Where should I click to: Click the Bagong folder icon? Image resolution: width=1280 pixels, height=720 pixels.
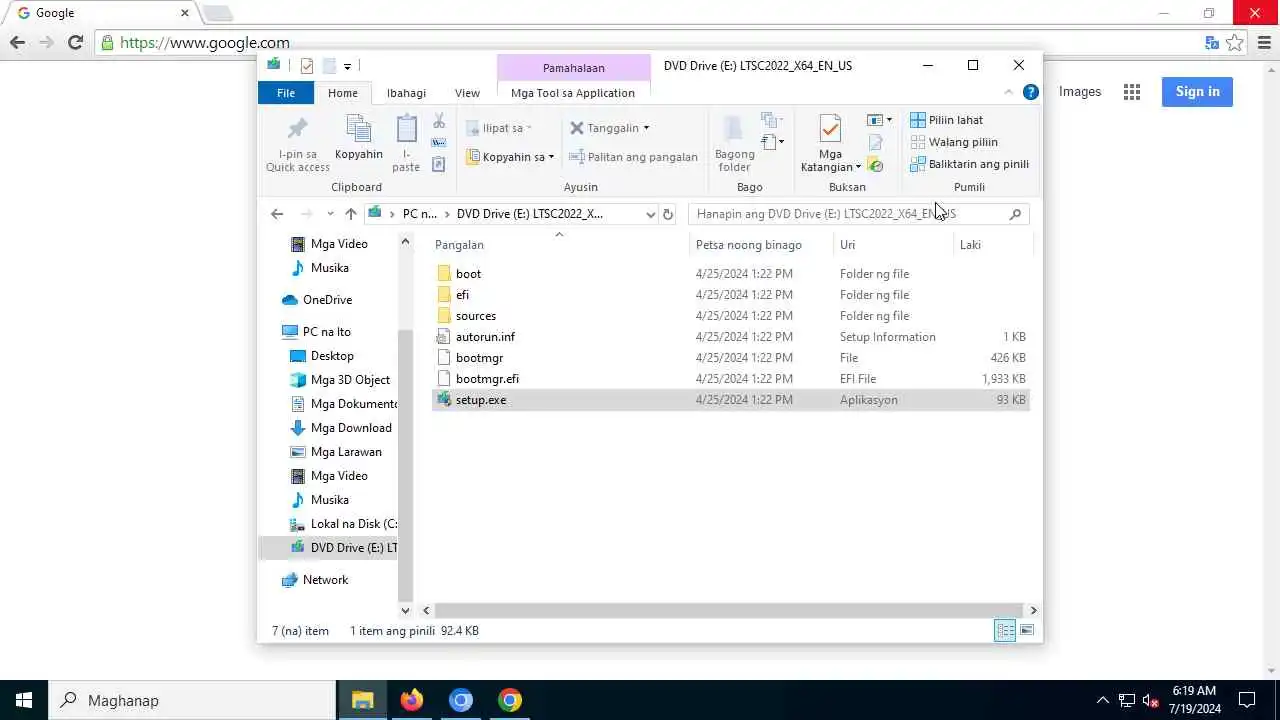(x=734, y=129)
